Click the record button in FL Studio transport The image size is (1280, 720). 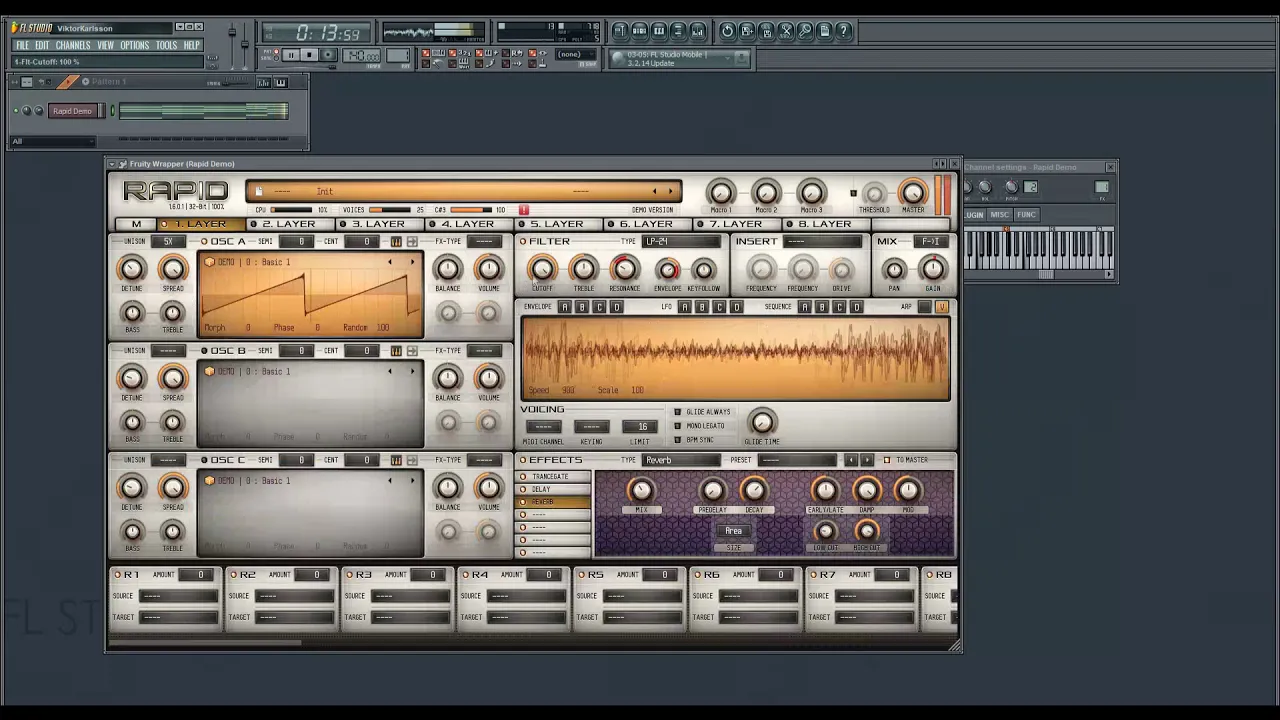(x=327, y=56)
